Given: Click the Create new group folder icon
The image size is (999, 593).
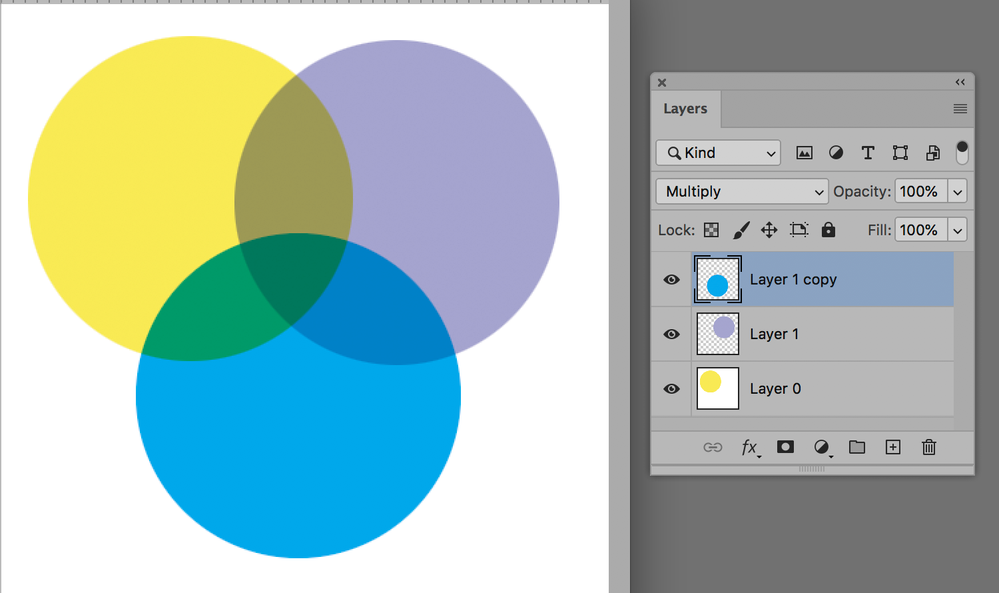Looking at the screenshot, I should click(856, 447).
